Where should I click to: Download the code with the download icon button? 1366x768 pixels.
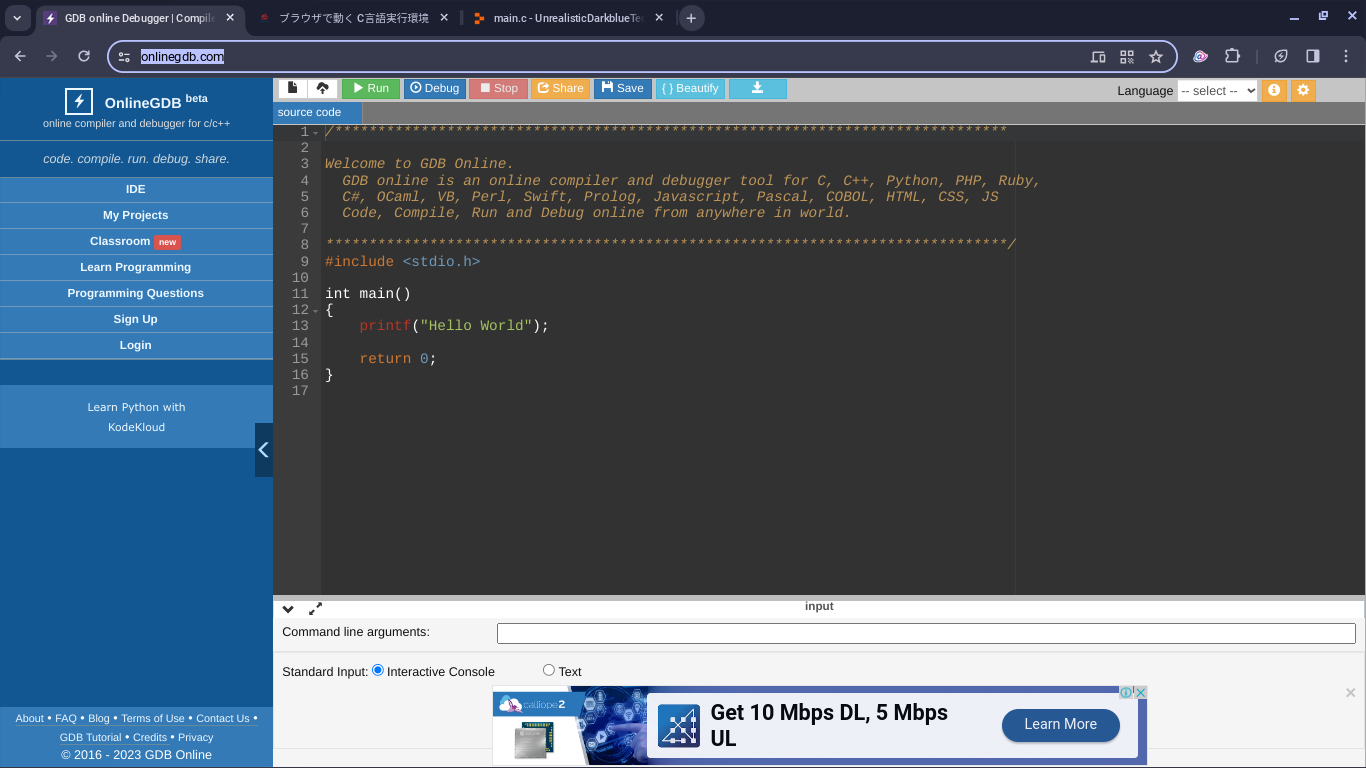point(758,89)
